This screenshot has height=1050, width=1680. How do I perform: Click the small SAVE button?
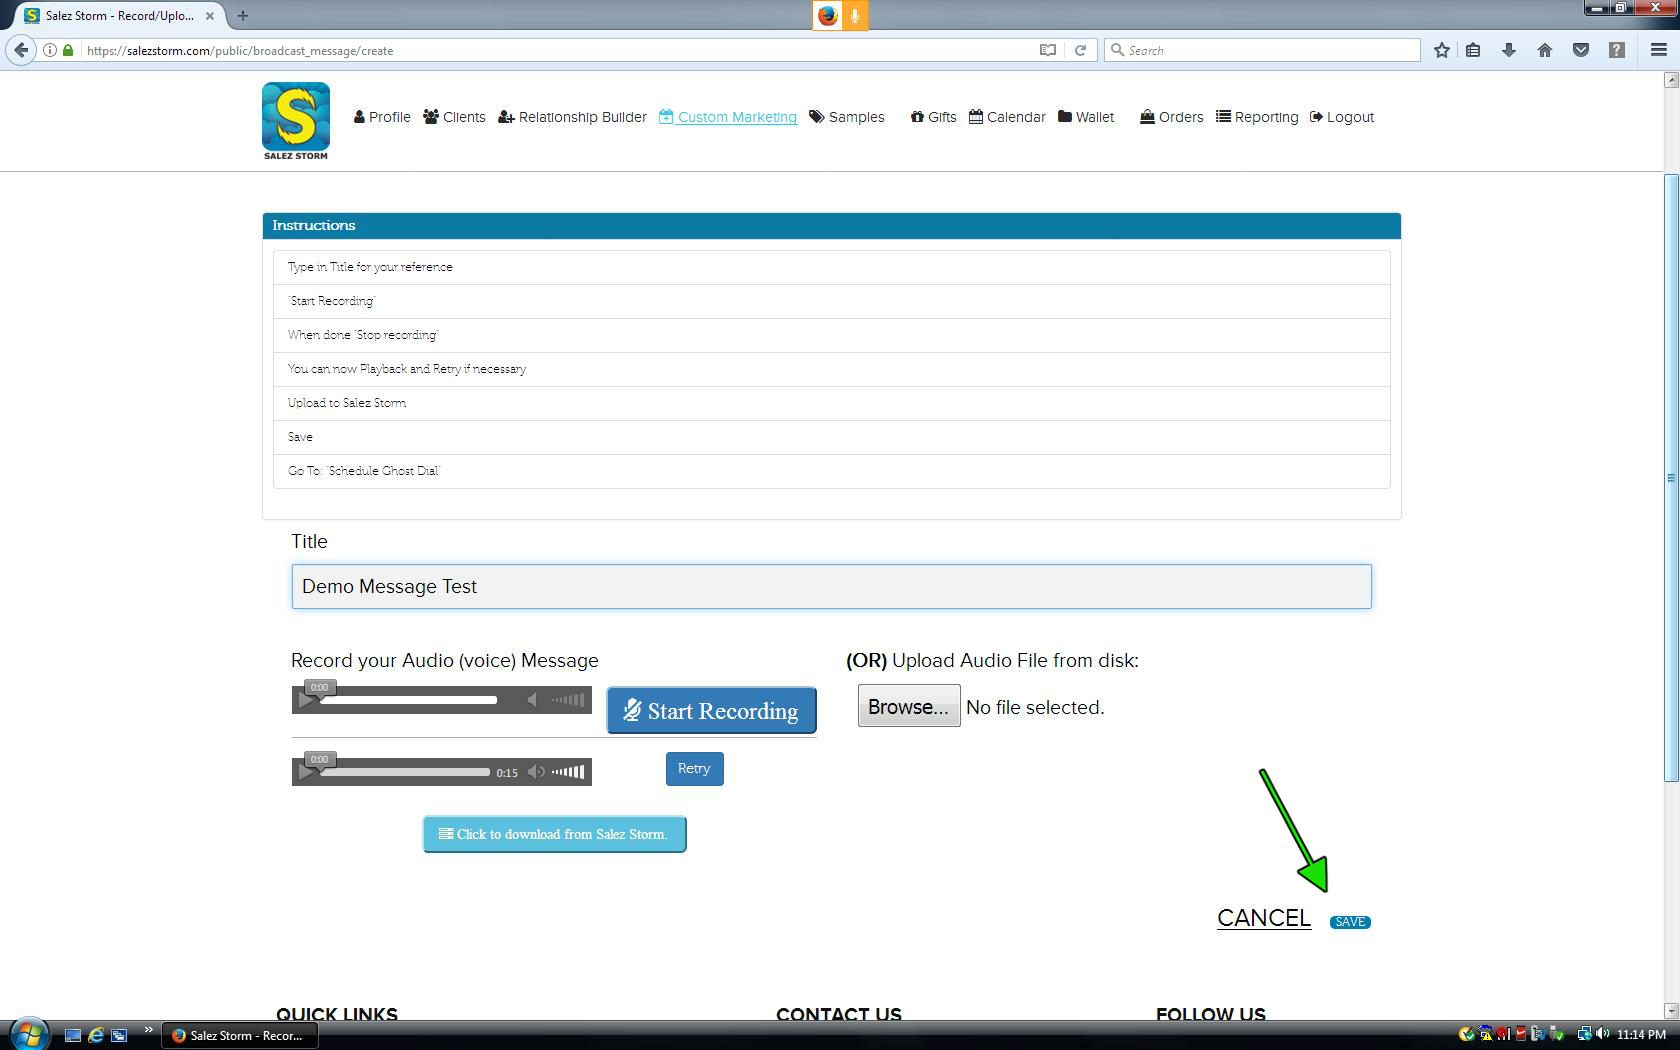[1350, 922]
